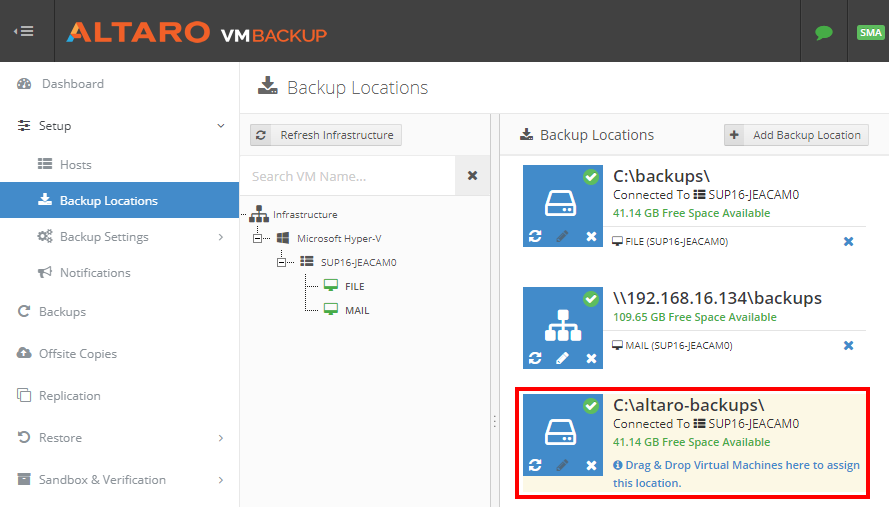Select Infrastructure root tree node
889x507 pixels.
[x=305, y=214]
